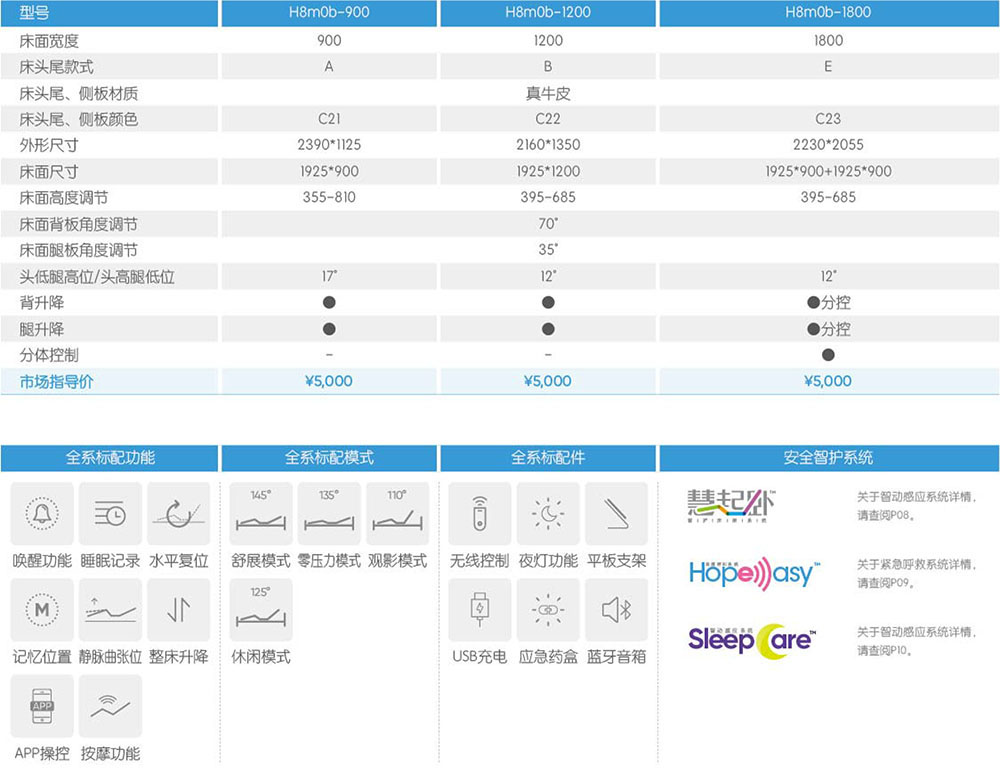
Task: Click the 请查阅P10 note text
Action: 886,650
